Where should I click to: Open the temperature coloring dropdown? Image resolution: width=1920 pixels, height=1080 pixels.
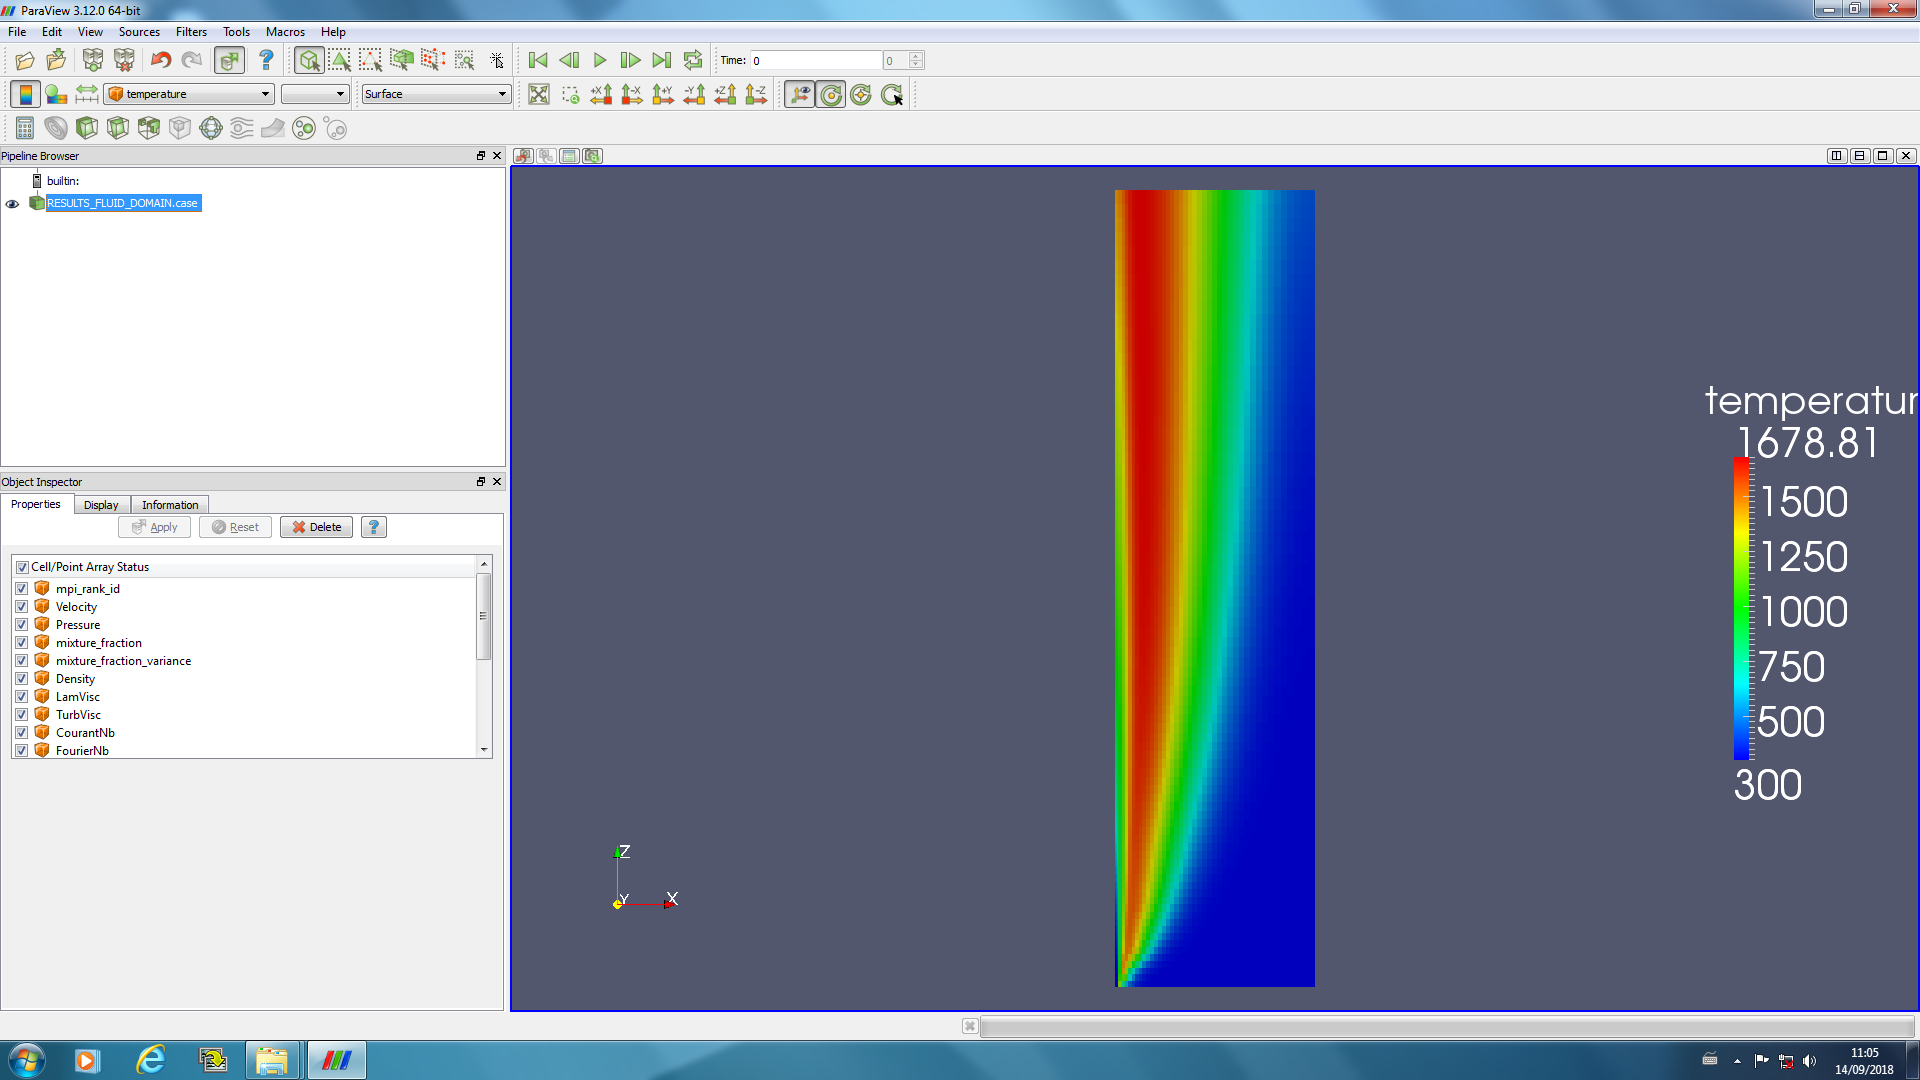pos(190,94)
